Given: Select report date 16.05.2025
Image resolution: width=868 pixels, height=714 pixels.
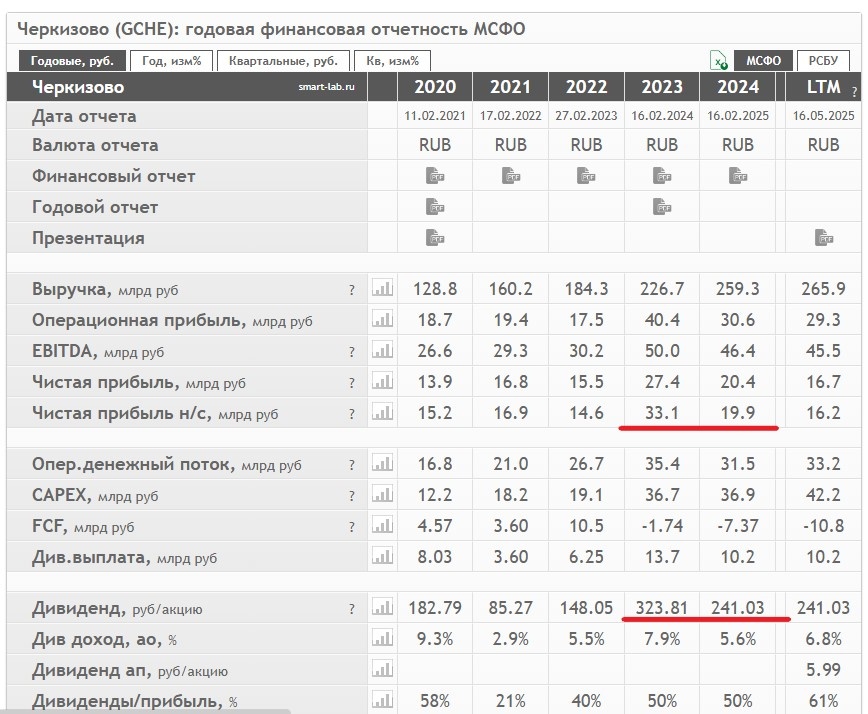Looking at the screenshot, I should pos(824,116).
